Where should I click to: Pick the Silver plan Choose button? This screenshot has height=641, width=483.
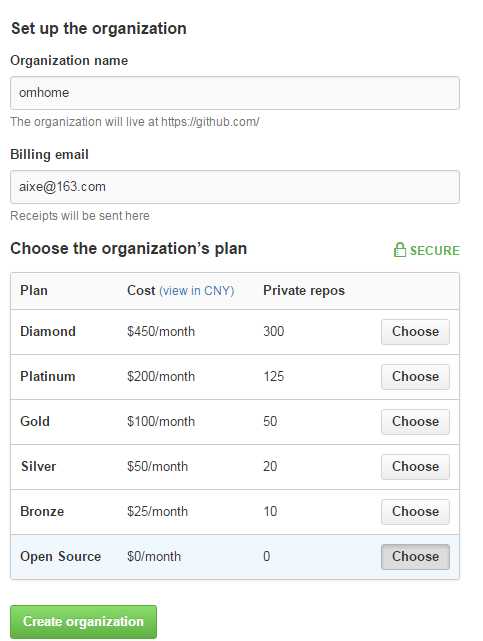point(415,466)
